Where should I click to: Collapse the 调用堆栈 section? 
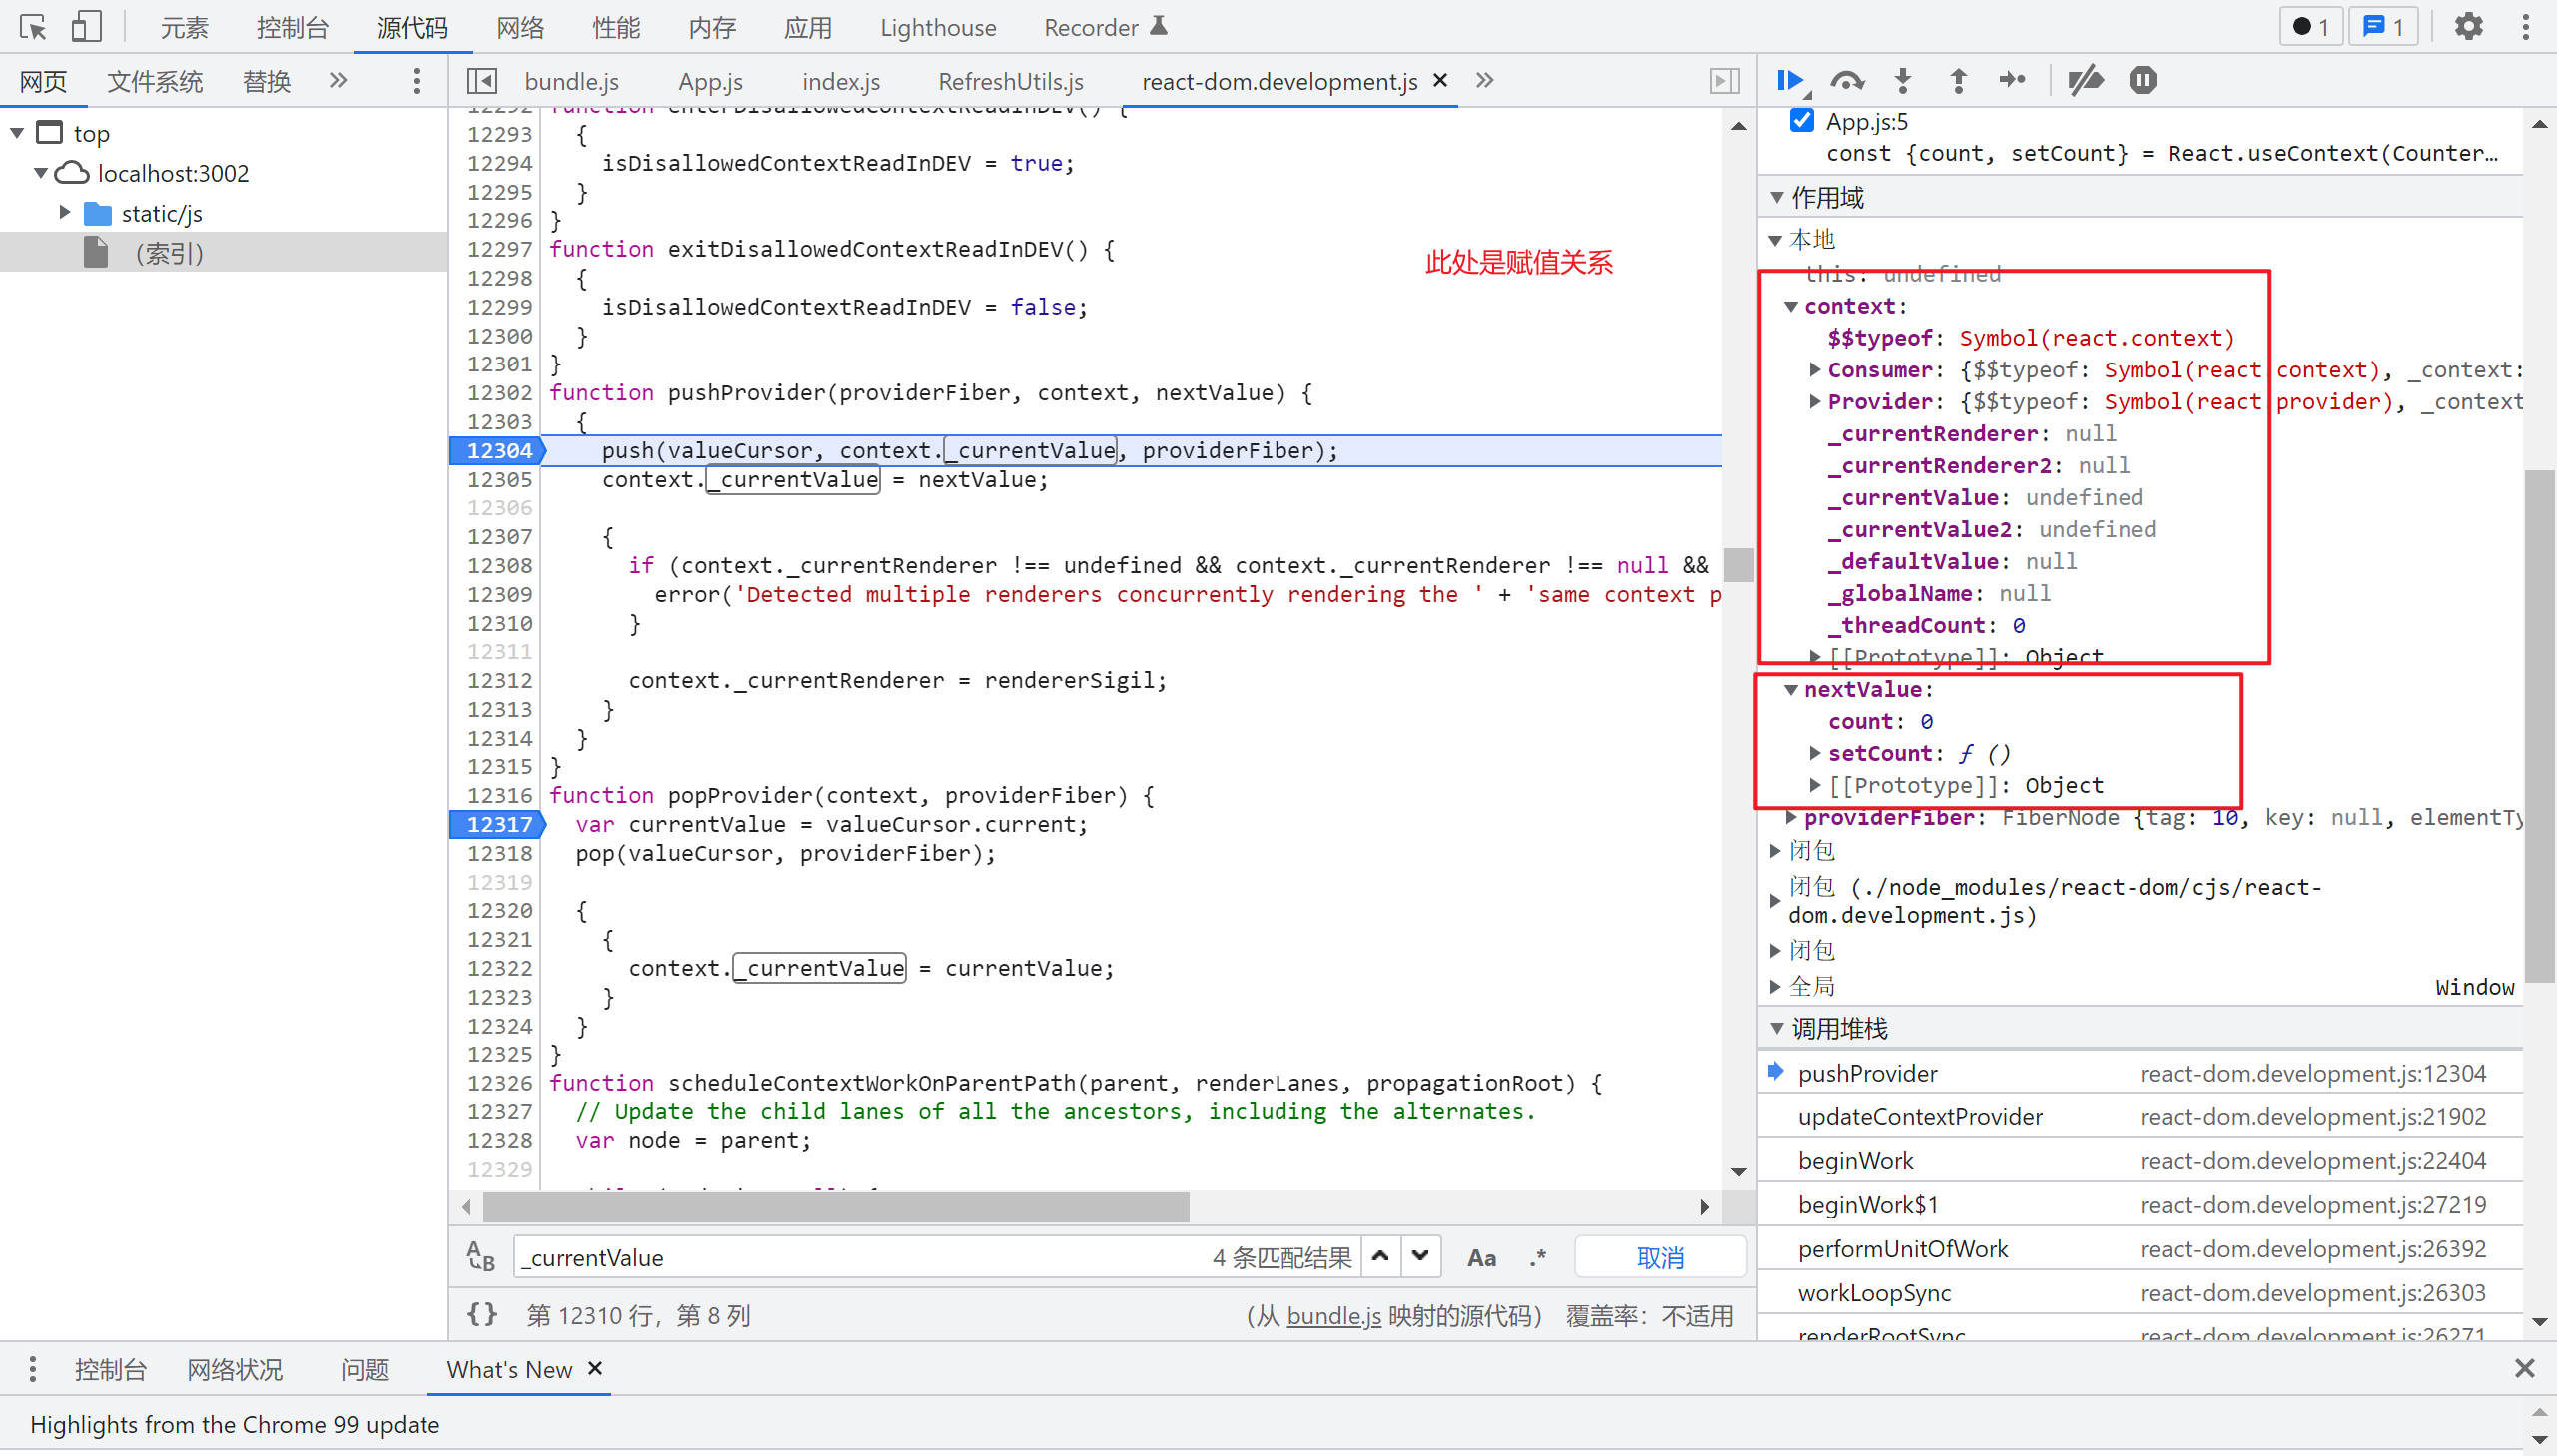(x=1777, y=1028)
